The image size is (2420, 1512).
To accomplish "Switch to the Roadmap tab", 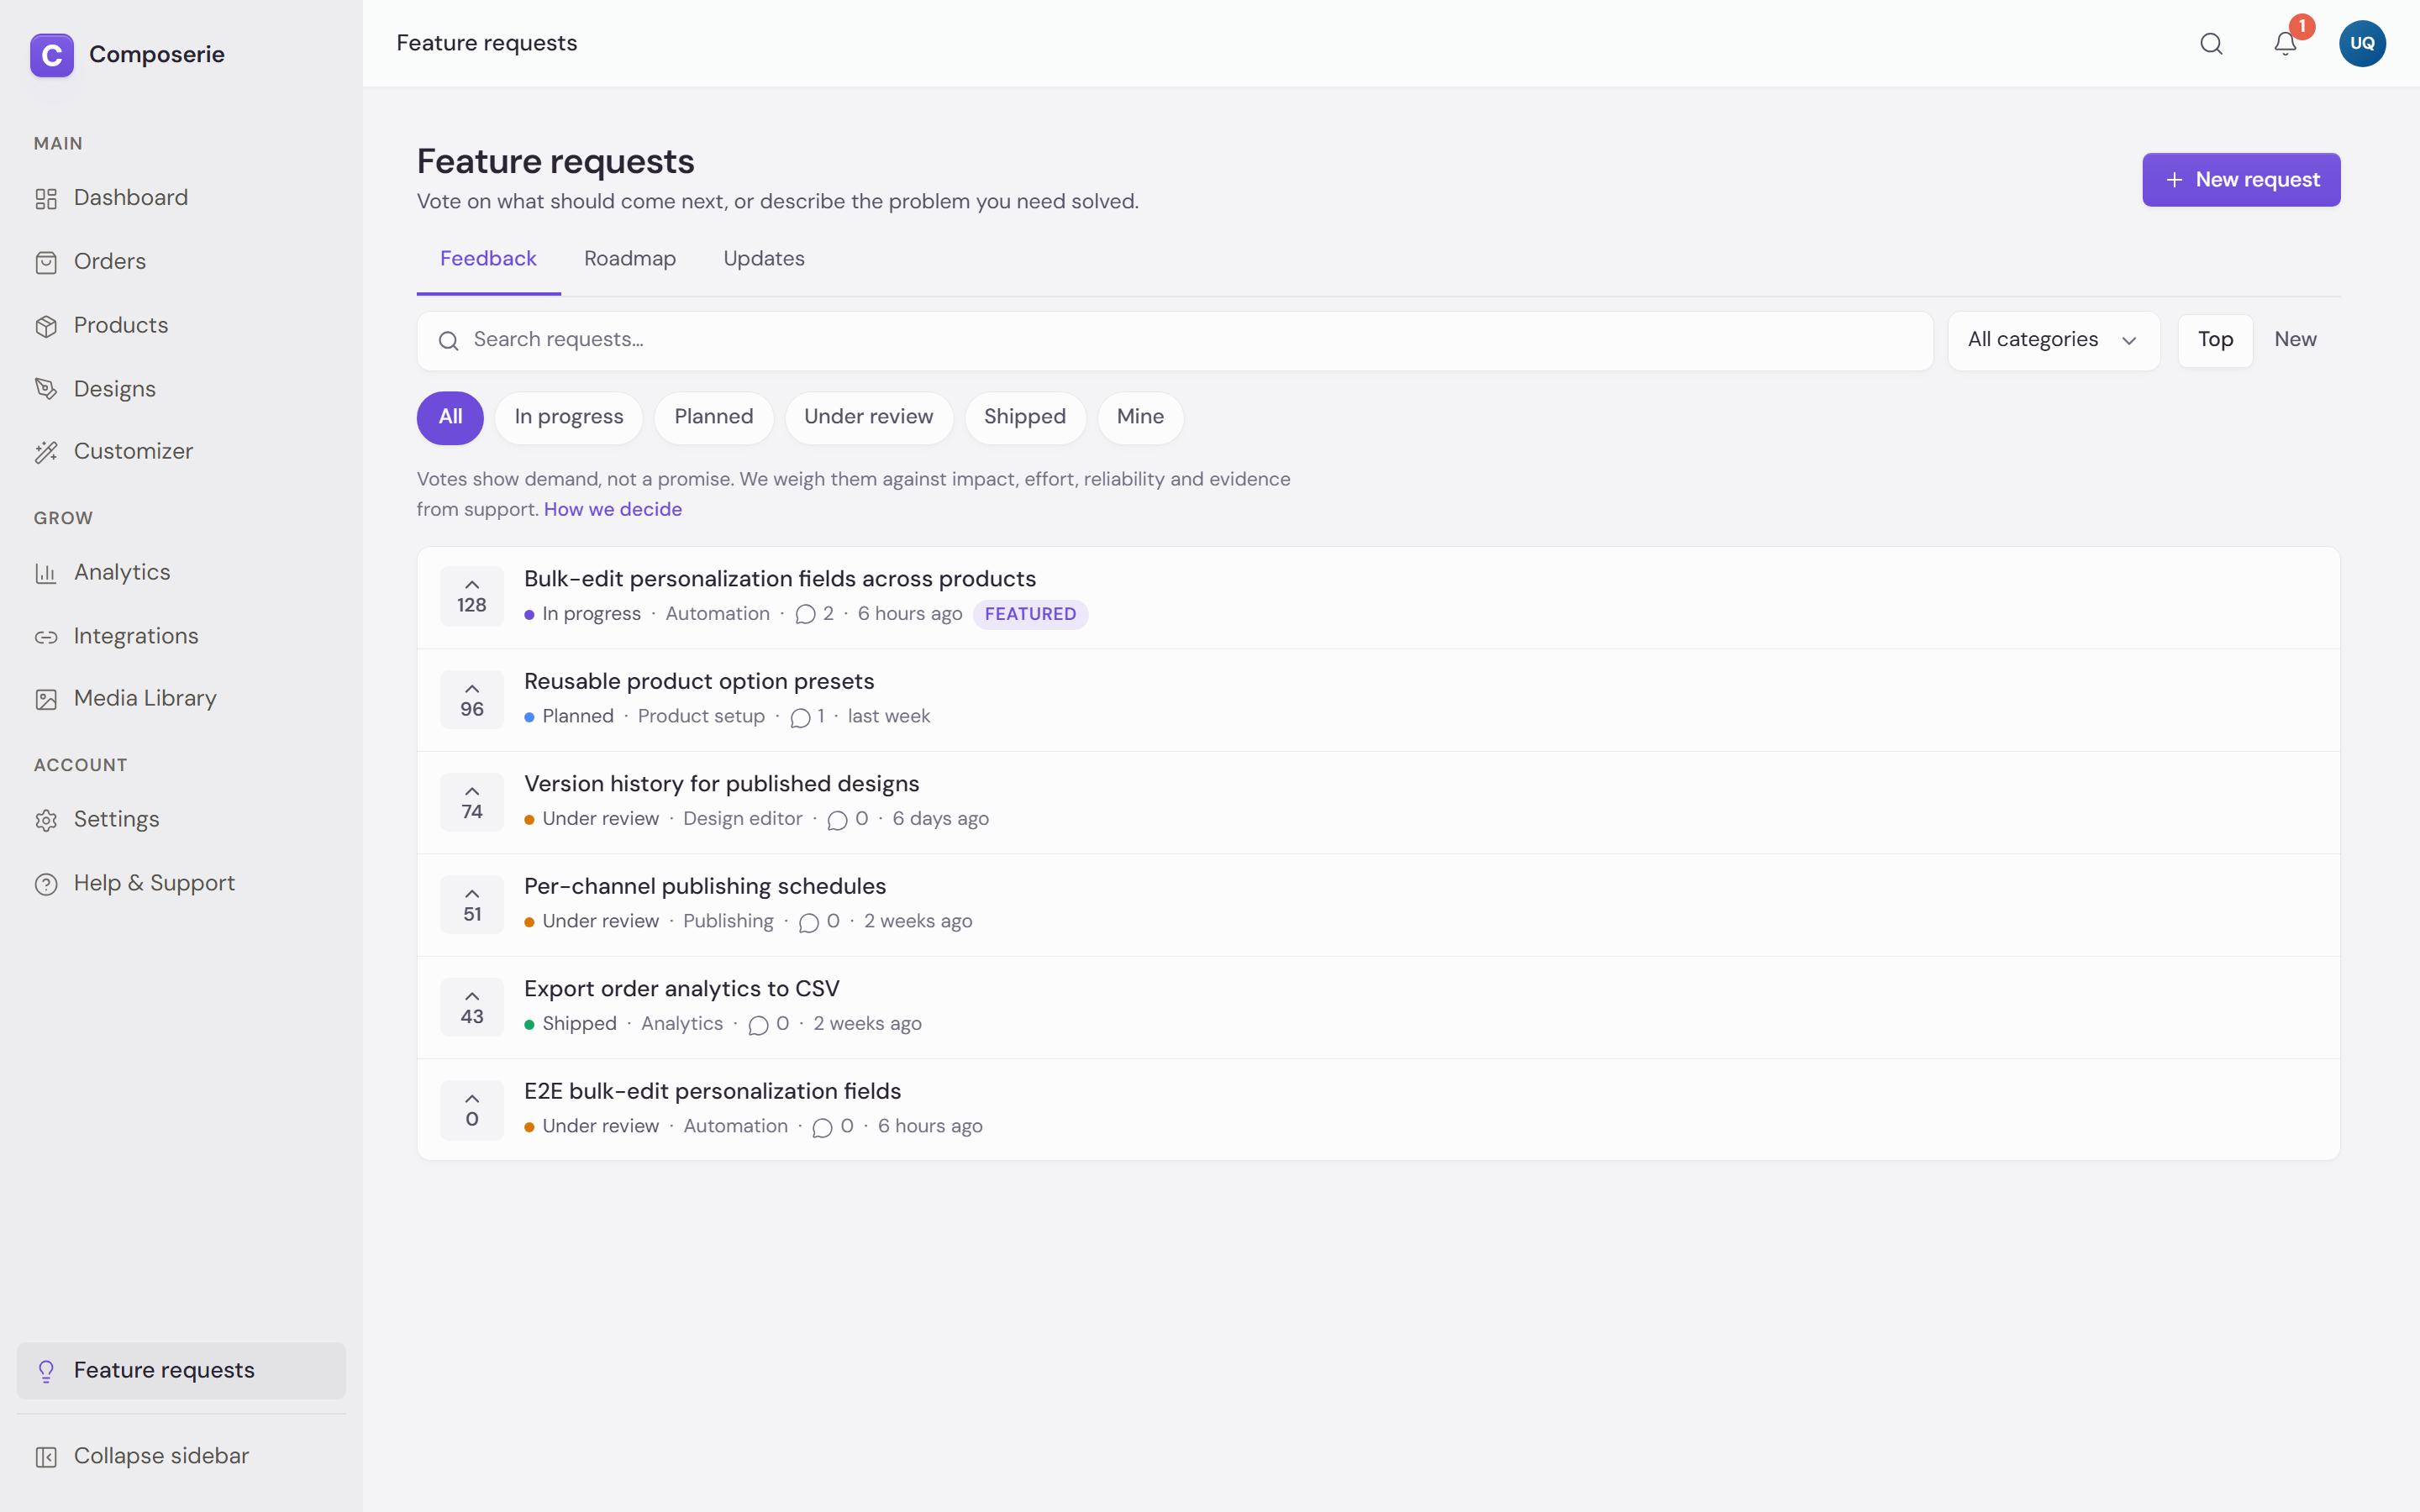I will tap(630, 259).
